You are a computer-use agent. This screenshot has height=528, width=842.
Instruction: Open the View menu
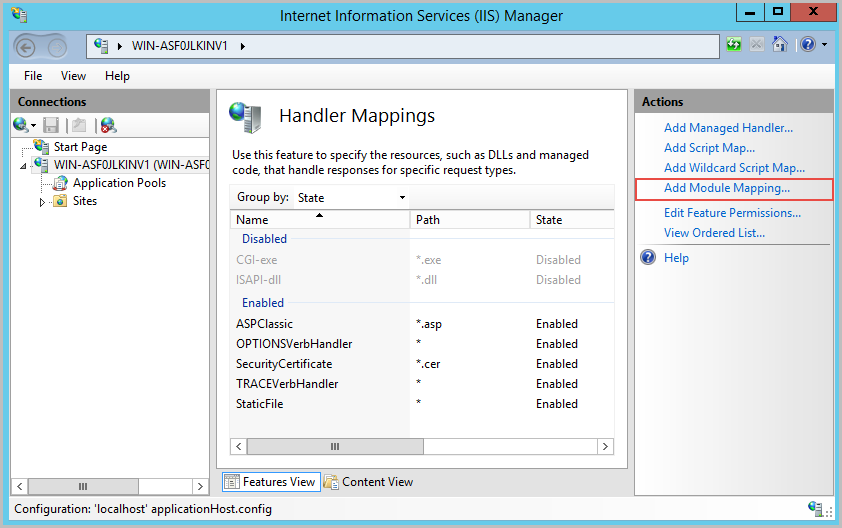coord(73,76)
